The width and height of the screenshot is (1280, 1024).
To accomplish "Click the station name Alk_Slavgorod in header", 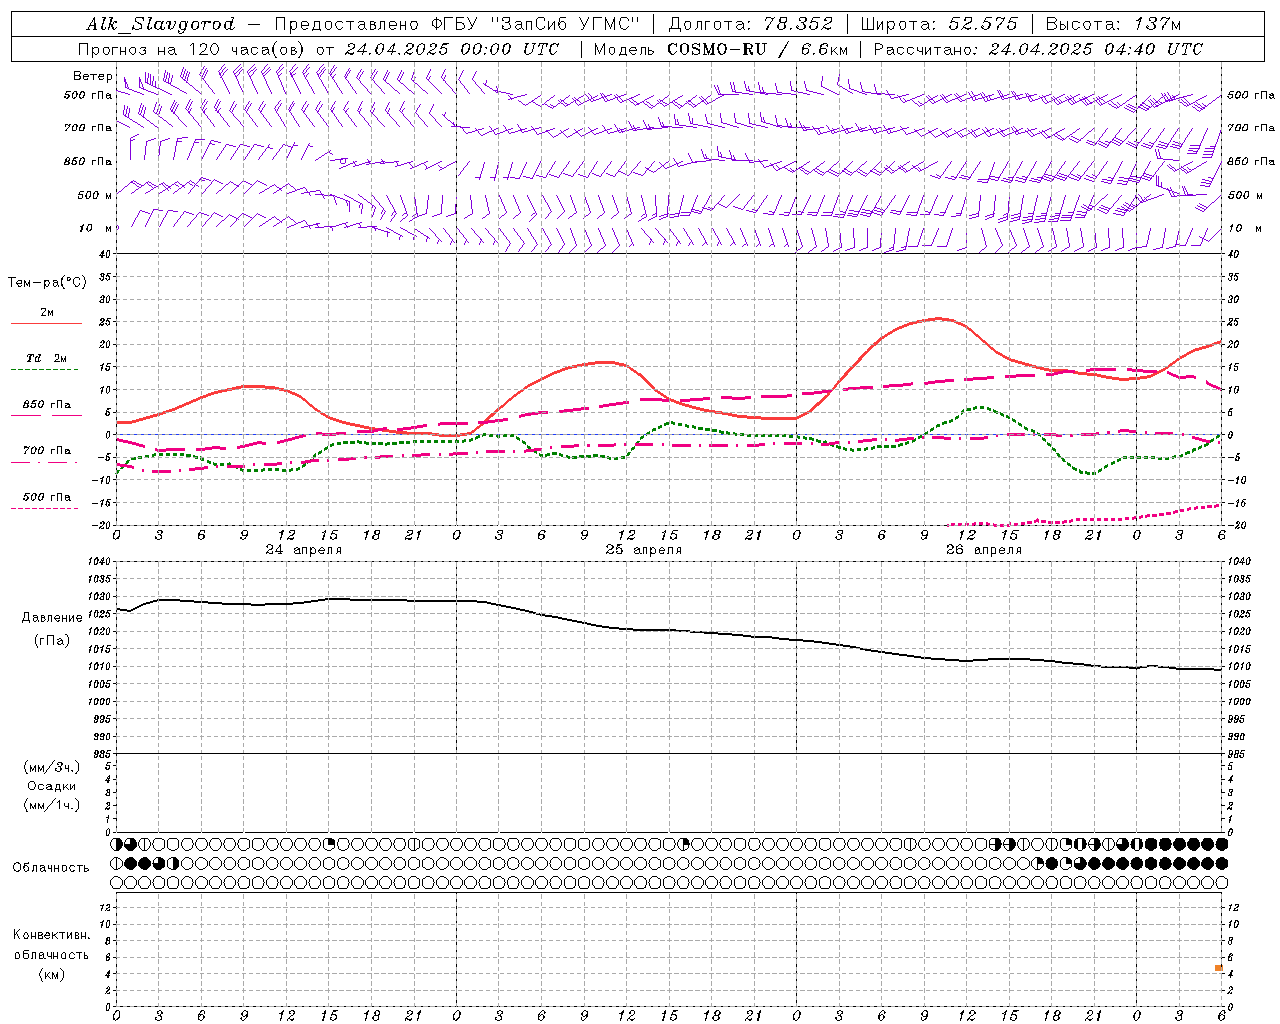I will coord(161,24).
